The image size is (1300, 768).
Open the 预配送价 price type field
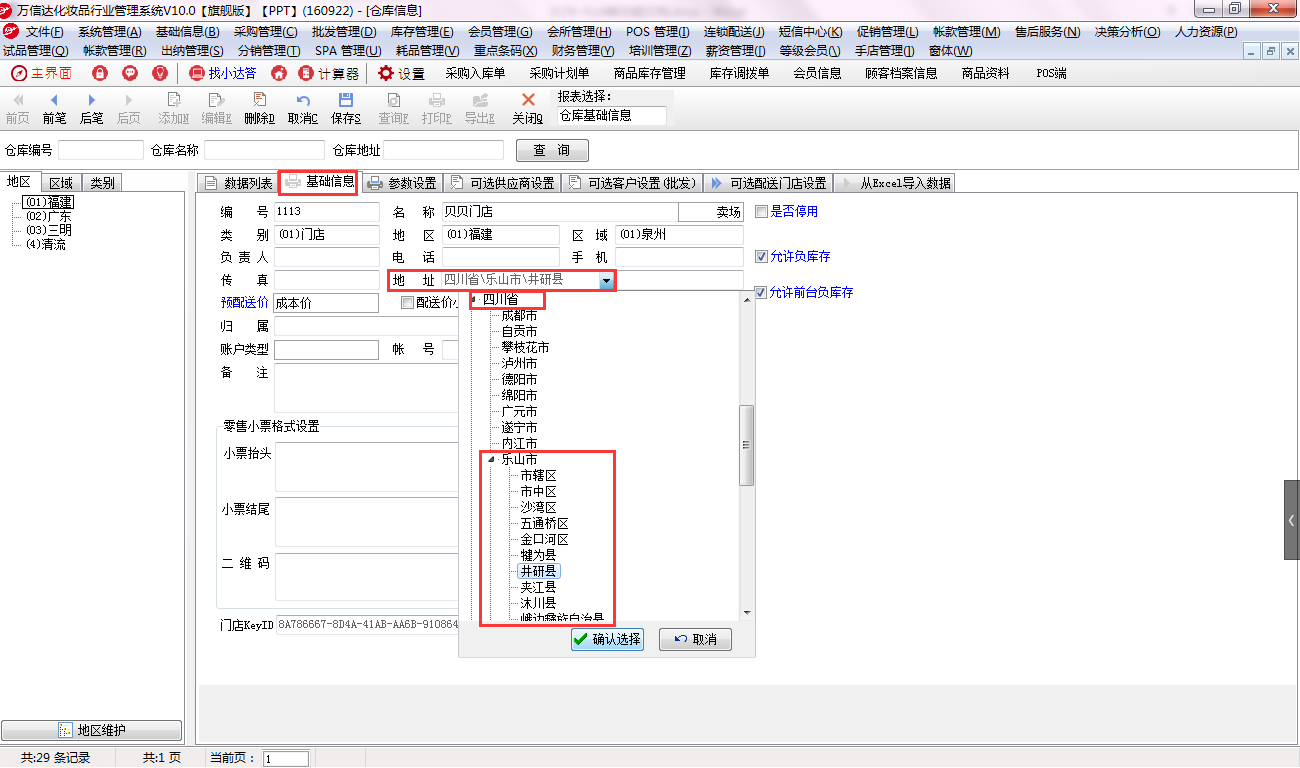click(x=326, y=303)
